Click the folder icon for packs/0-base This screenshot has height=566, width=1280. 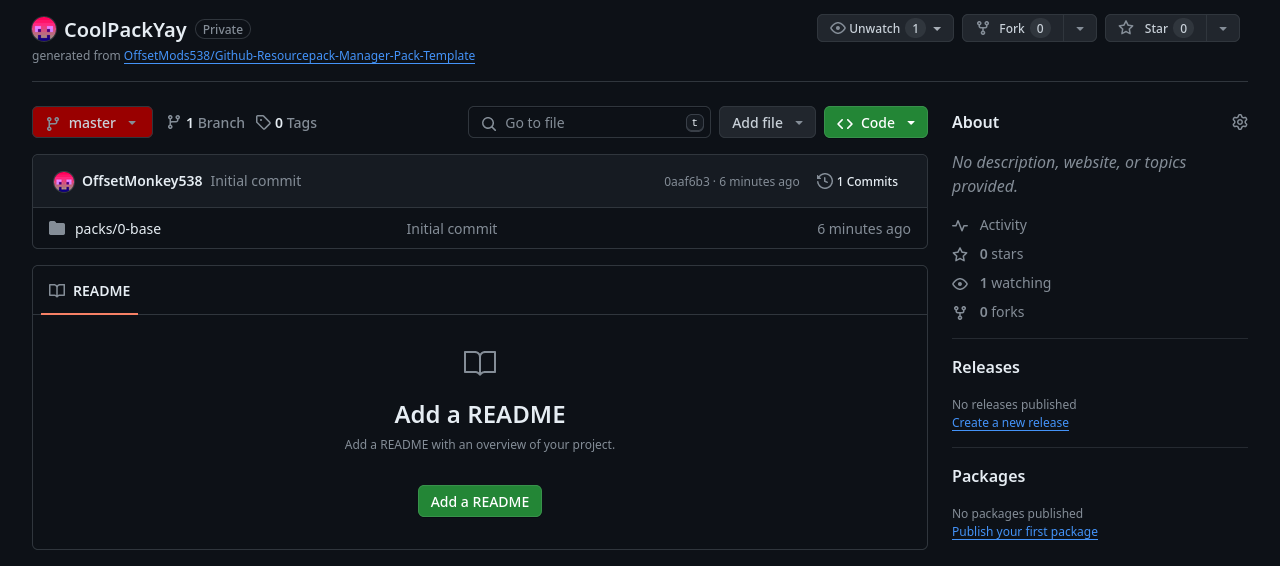pos(57,228)
